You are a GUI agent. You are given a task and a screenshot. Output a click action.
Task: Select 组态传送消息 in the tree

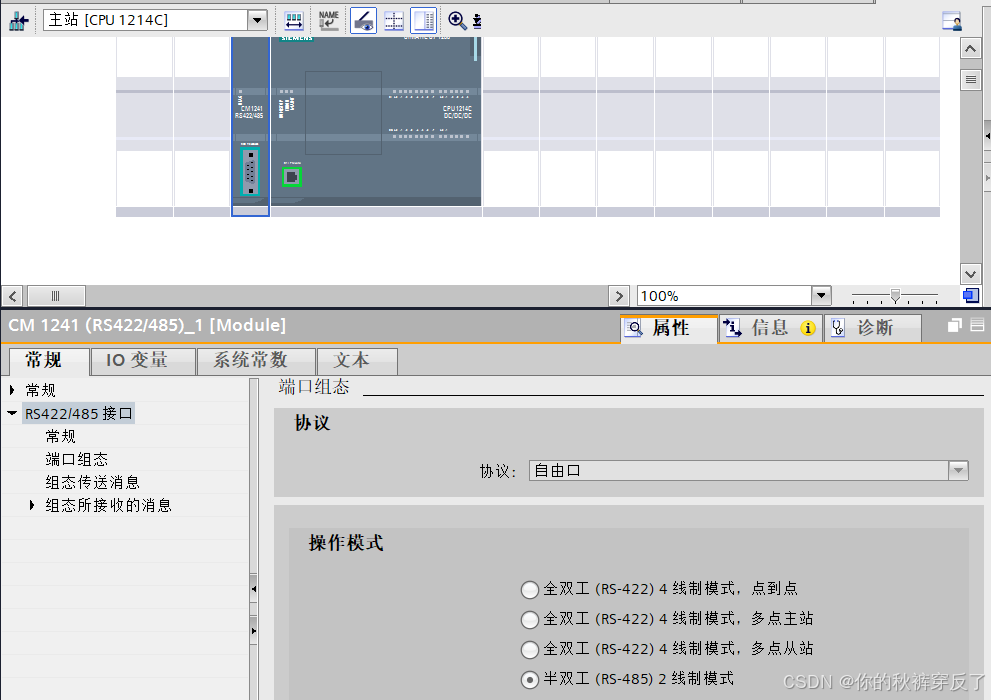click(x=92, y=483)
